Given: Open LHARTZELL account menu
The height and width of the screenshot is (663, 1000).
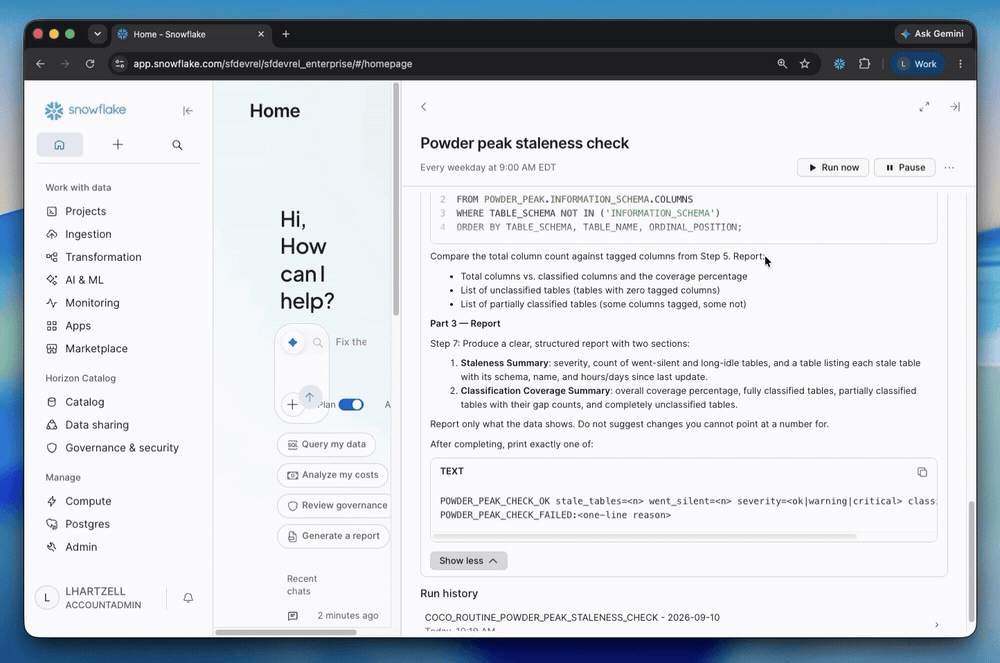Looking at the screenshot, I should [94, 598].
